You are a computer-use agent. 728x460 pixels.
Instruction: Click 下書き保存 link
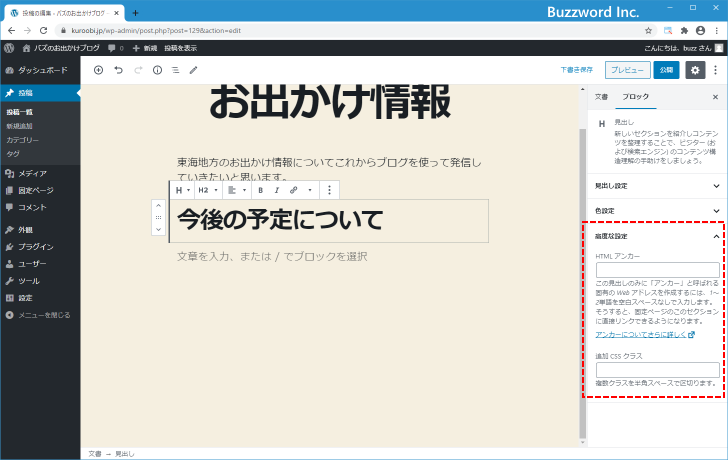point(576,70)
